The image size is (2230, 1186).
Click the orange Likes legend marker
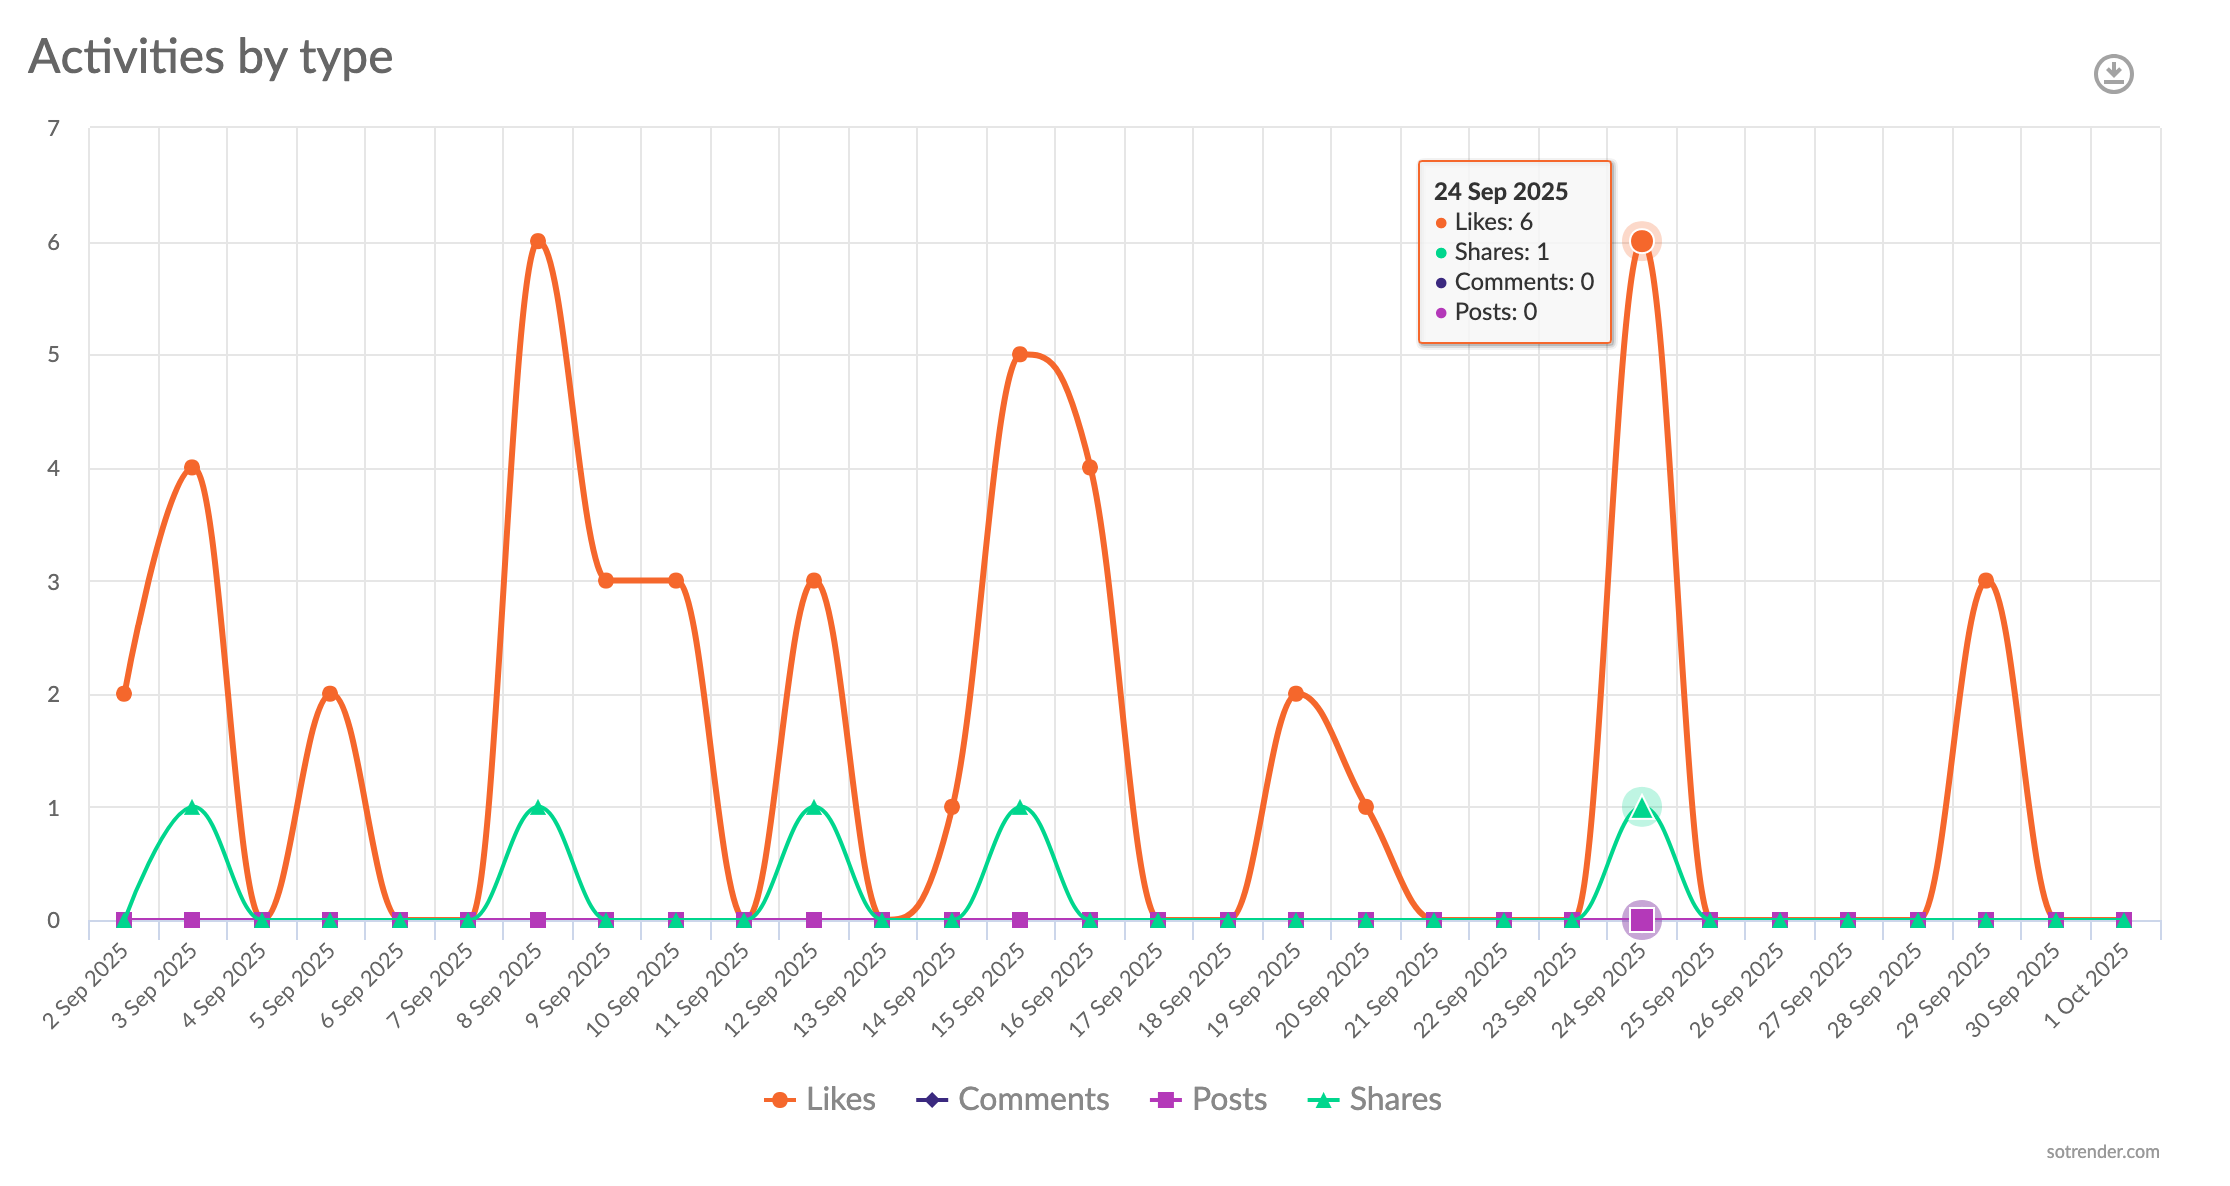[x=779, y=1098]
